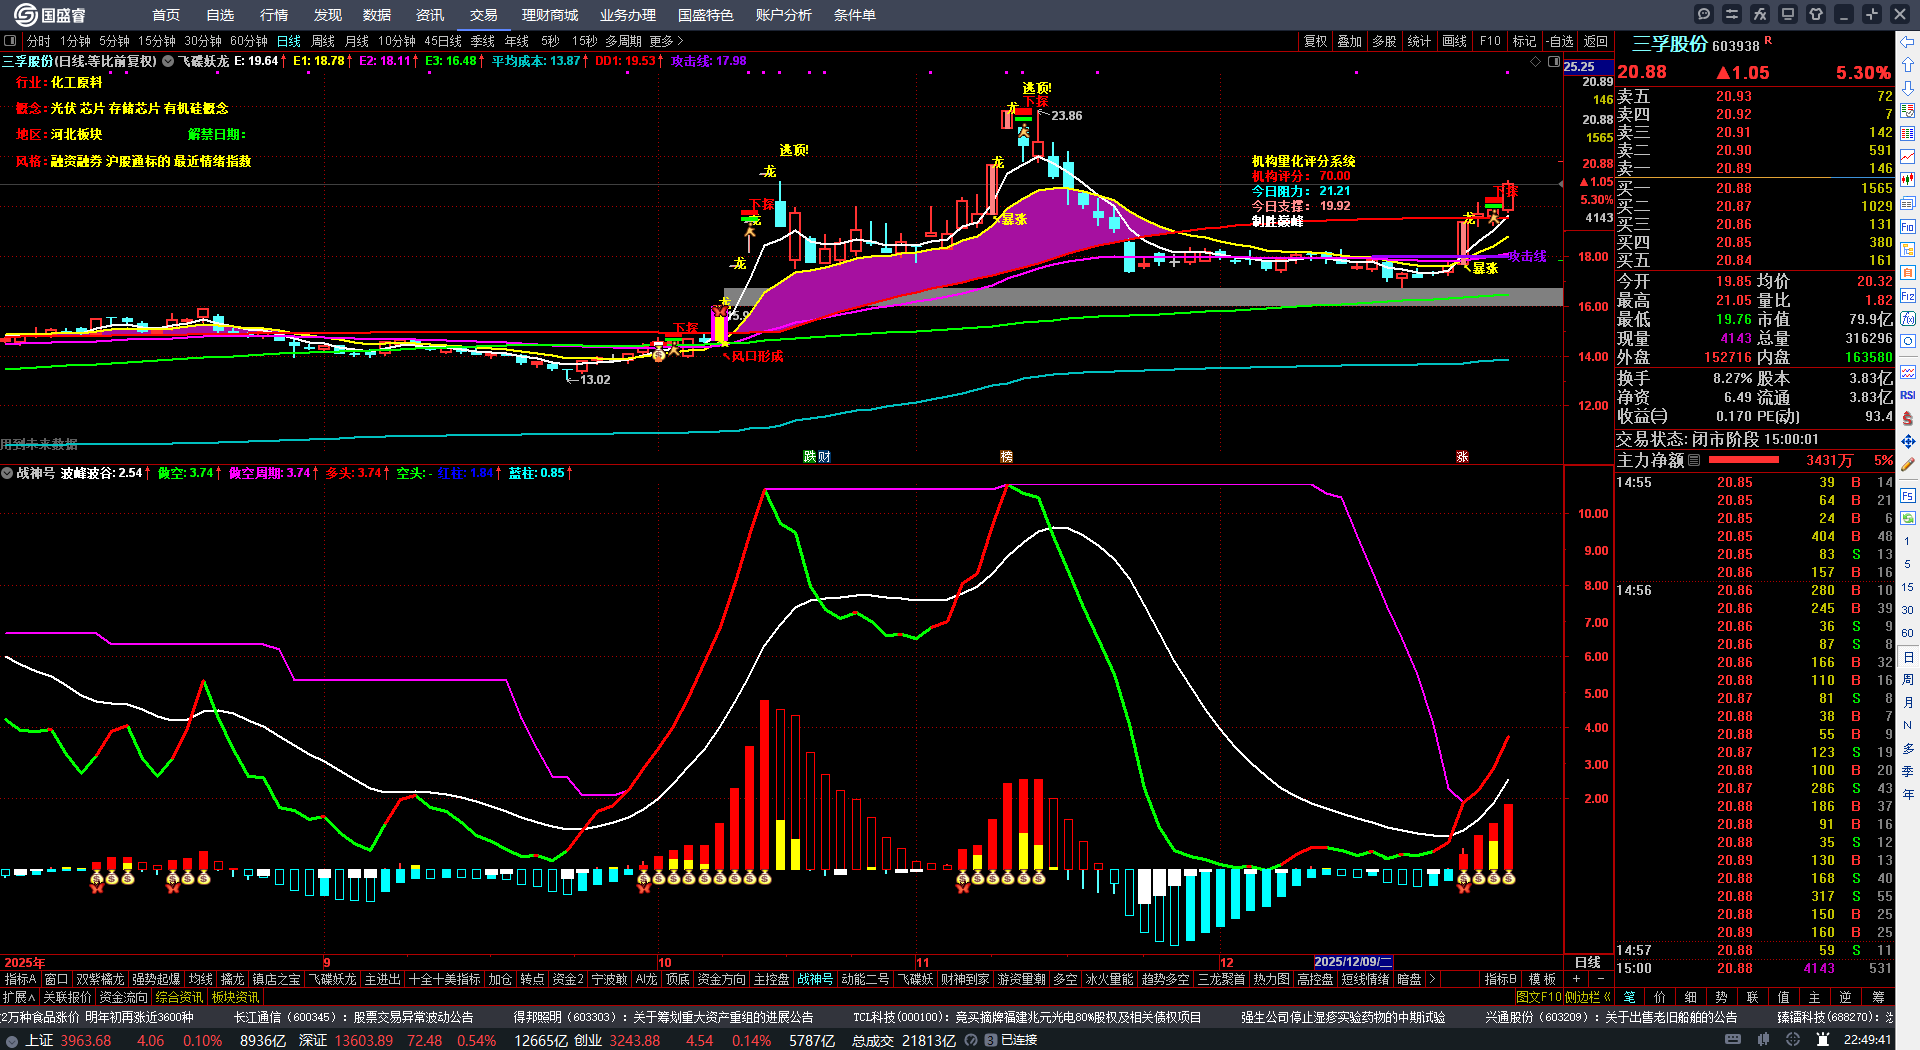Open the formula fx icon

[x=1760, y=14]
